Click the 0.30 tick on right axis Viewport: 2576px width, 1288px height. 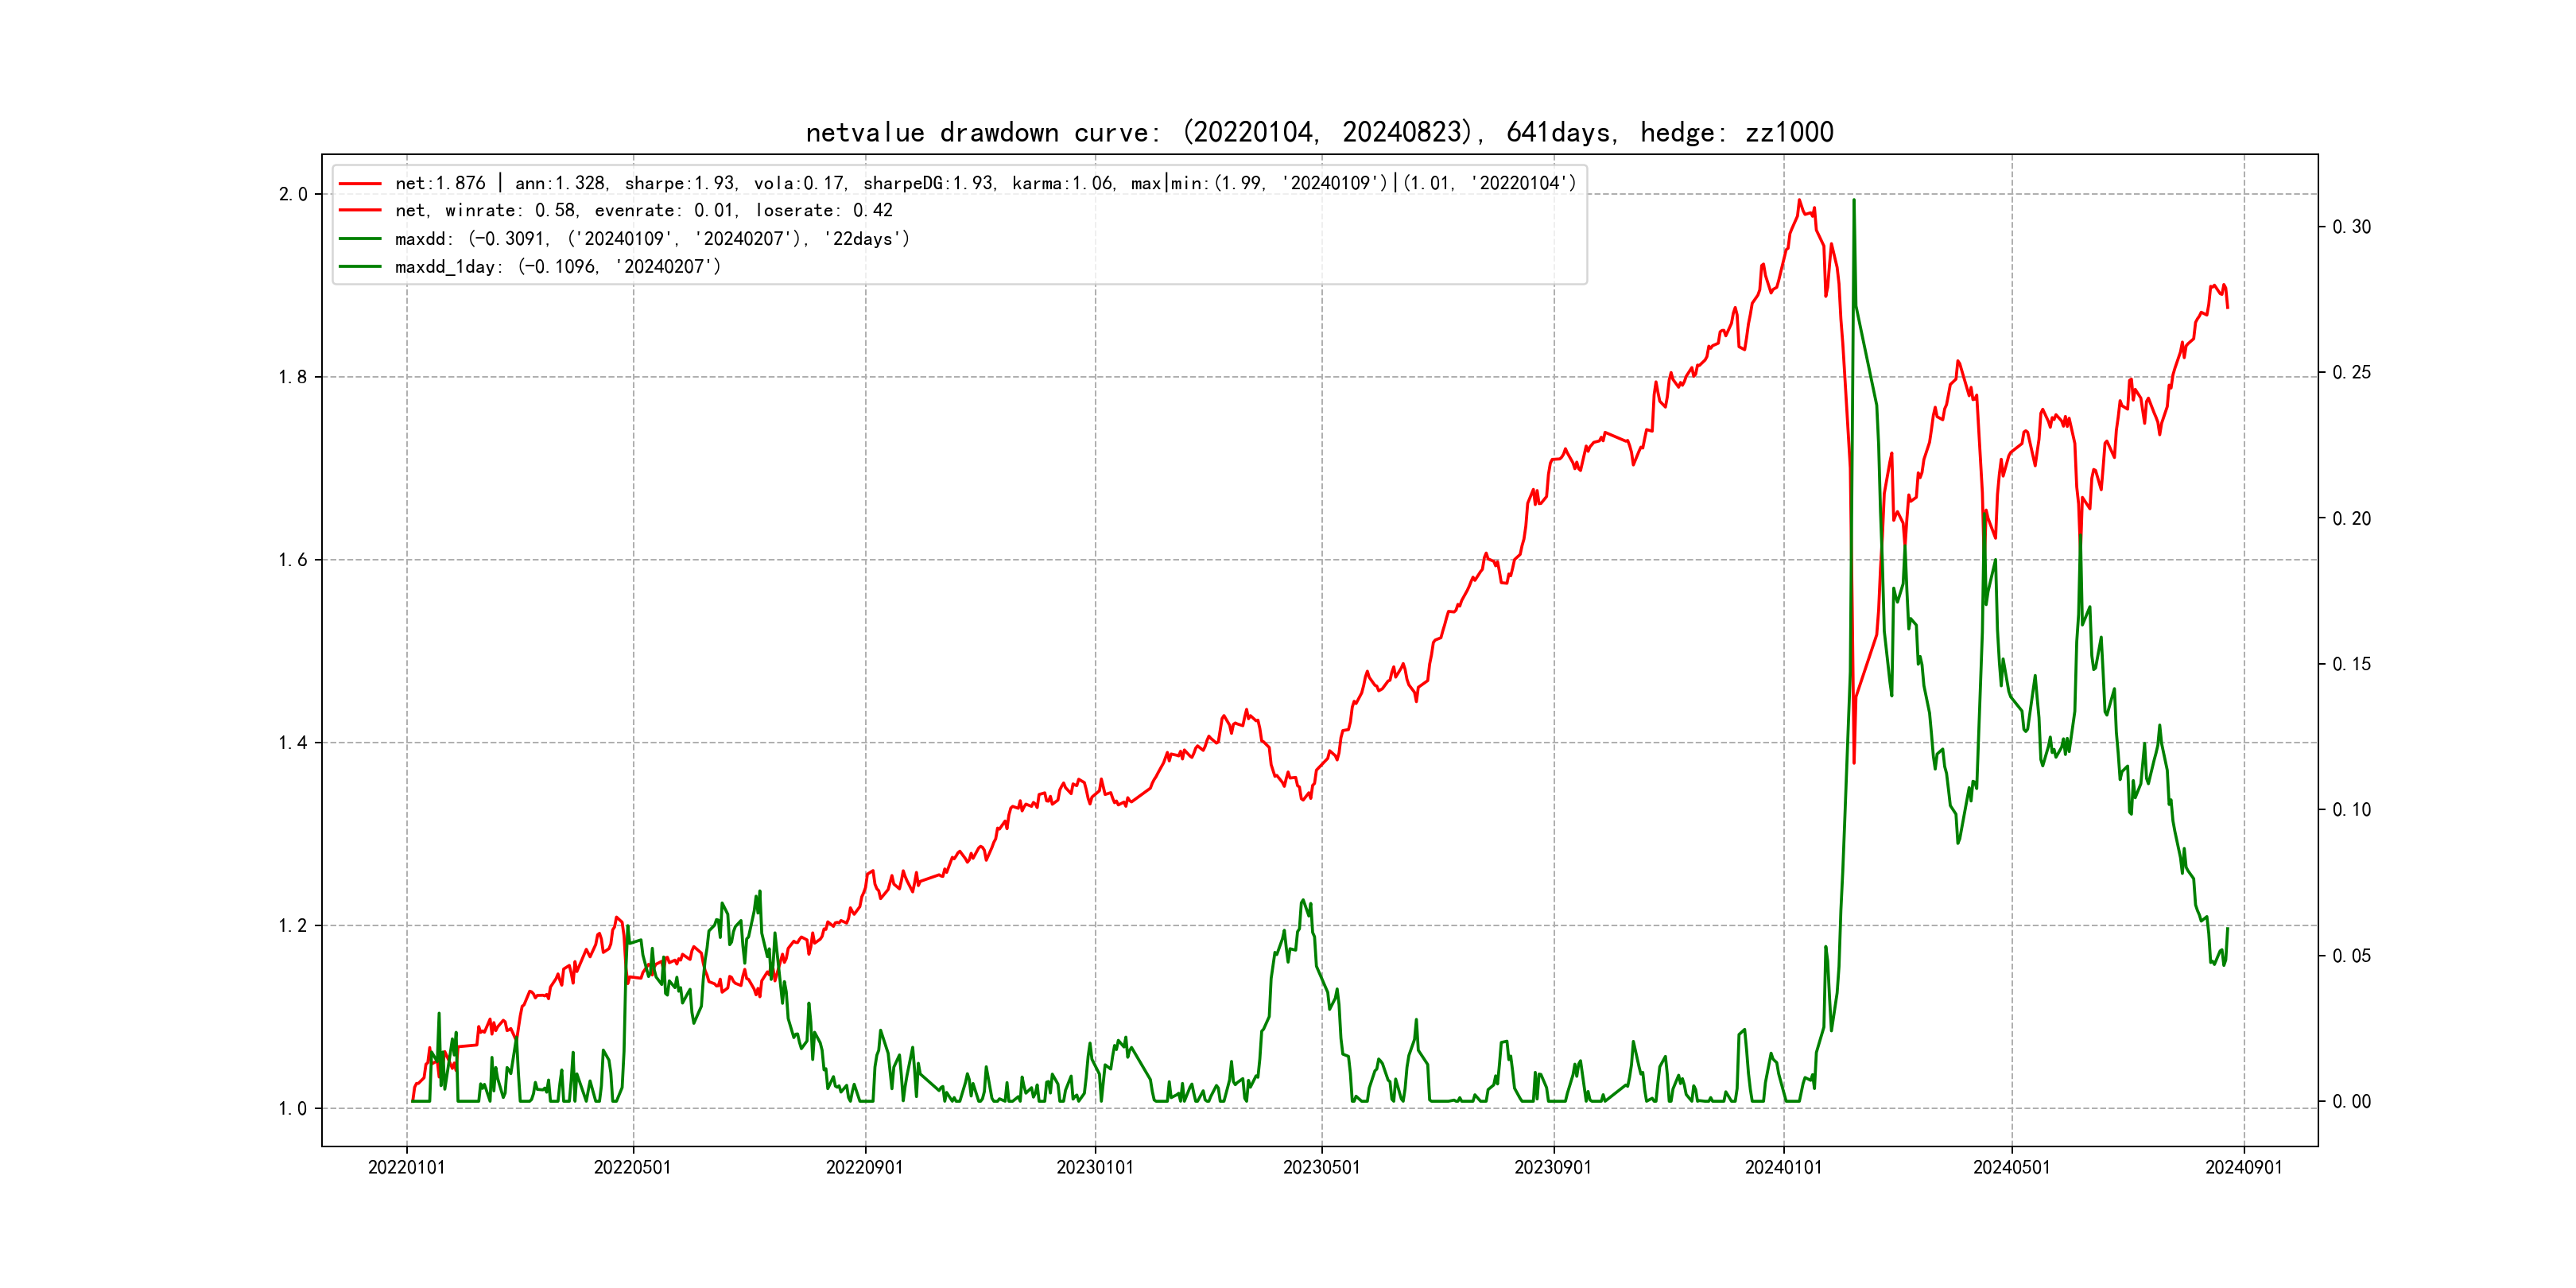(2351, 227)
